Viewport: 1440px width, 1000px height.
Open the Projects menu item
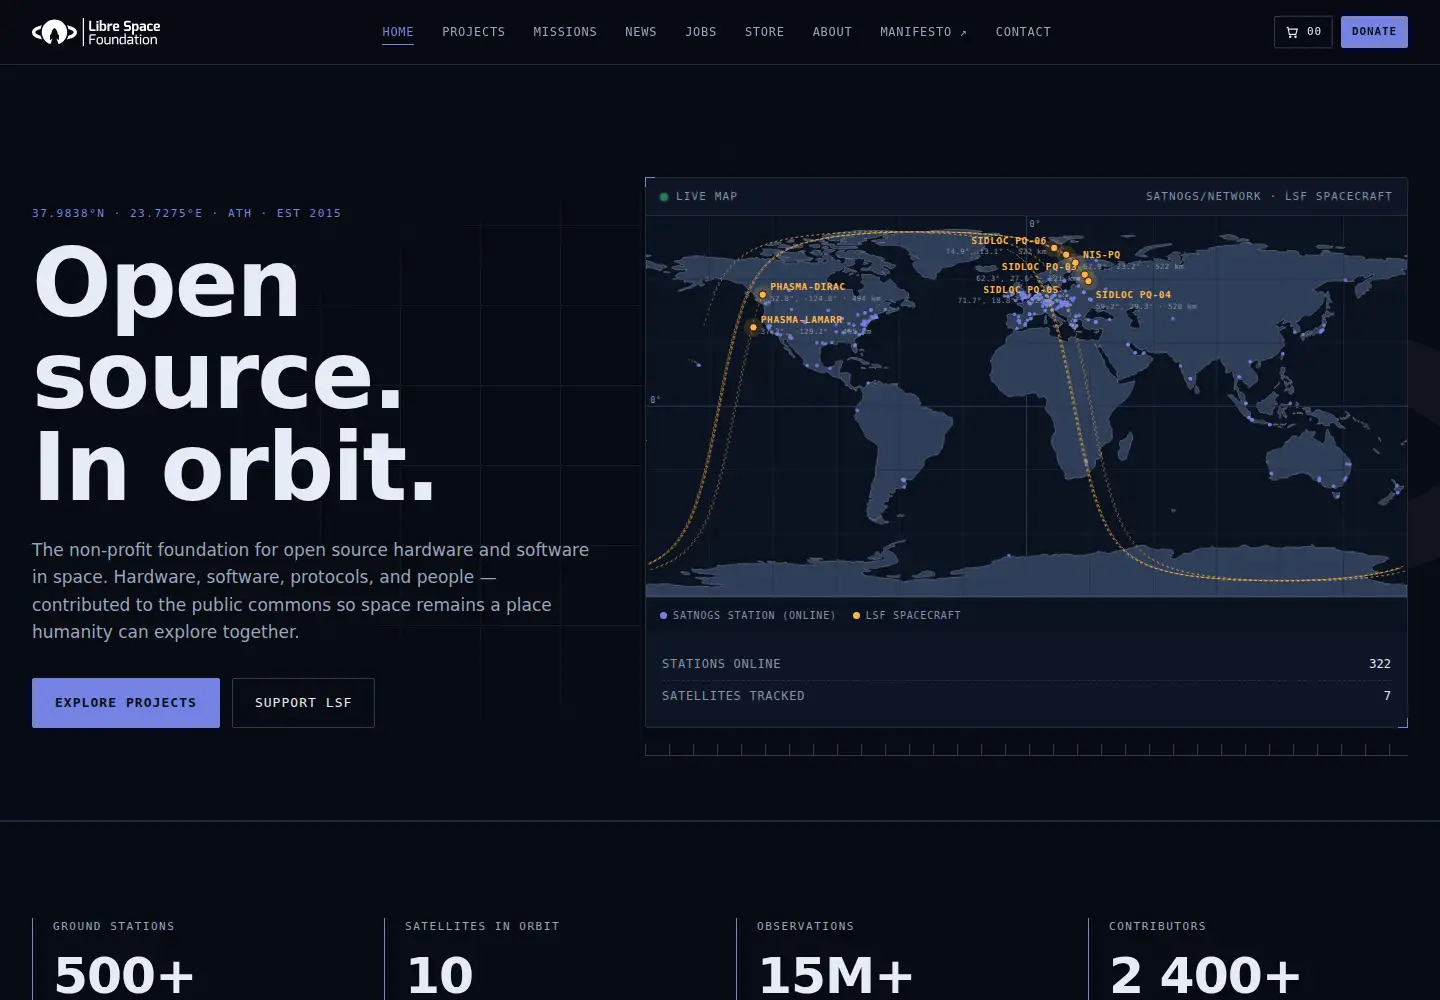point(474,32)
